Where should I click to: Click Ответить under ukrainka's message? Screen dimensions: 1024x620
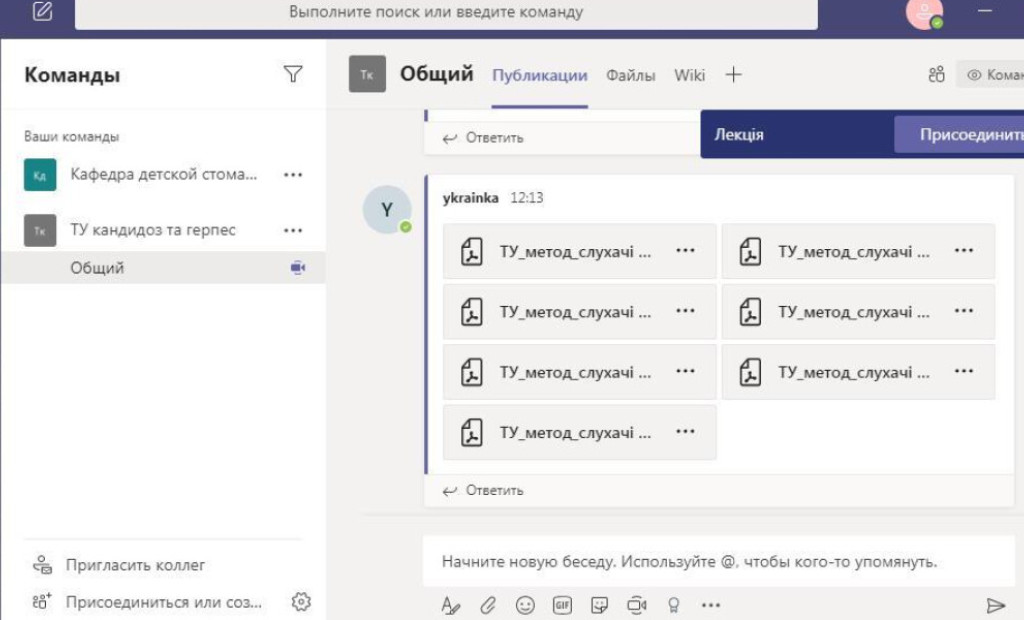point(484,490)
